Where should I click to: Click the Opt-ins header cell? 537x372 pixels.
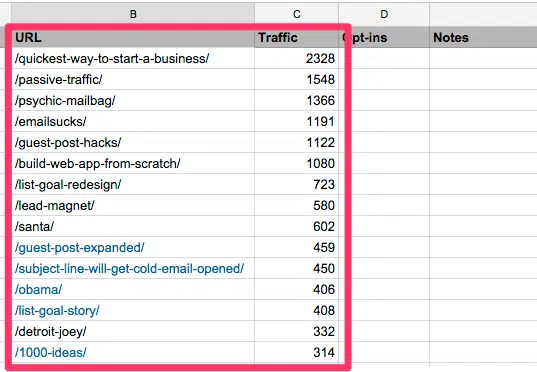pyautogui.click(x=384, y=37)
